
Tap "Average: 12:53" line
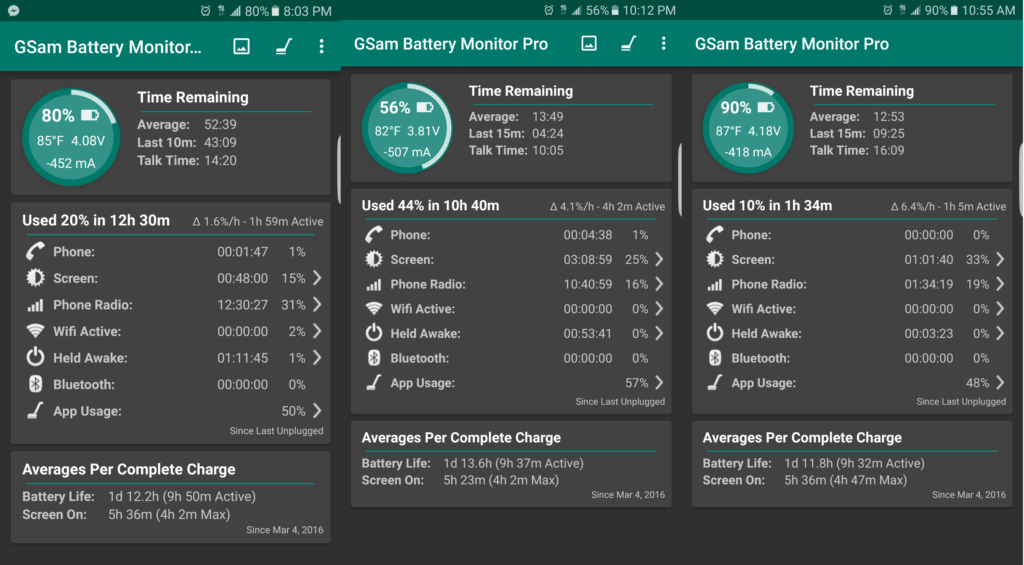pyautogui.click(x=857, y=116)
